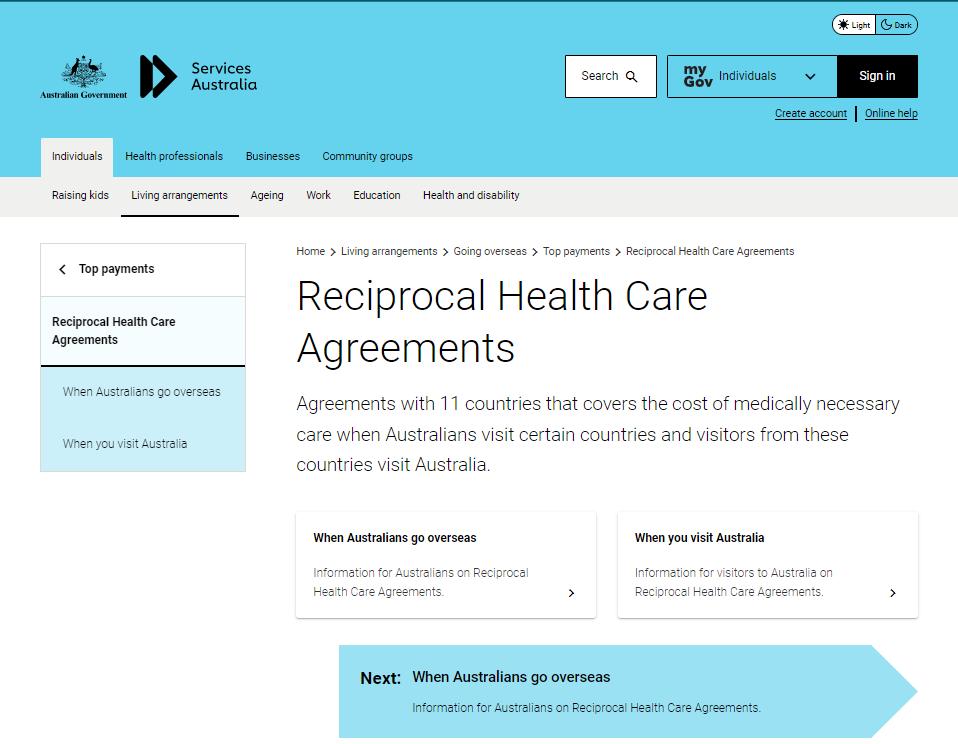Screen dimensions: 958x744
Task: Select Community groups tab
Action: (x=367, y=157)
